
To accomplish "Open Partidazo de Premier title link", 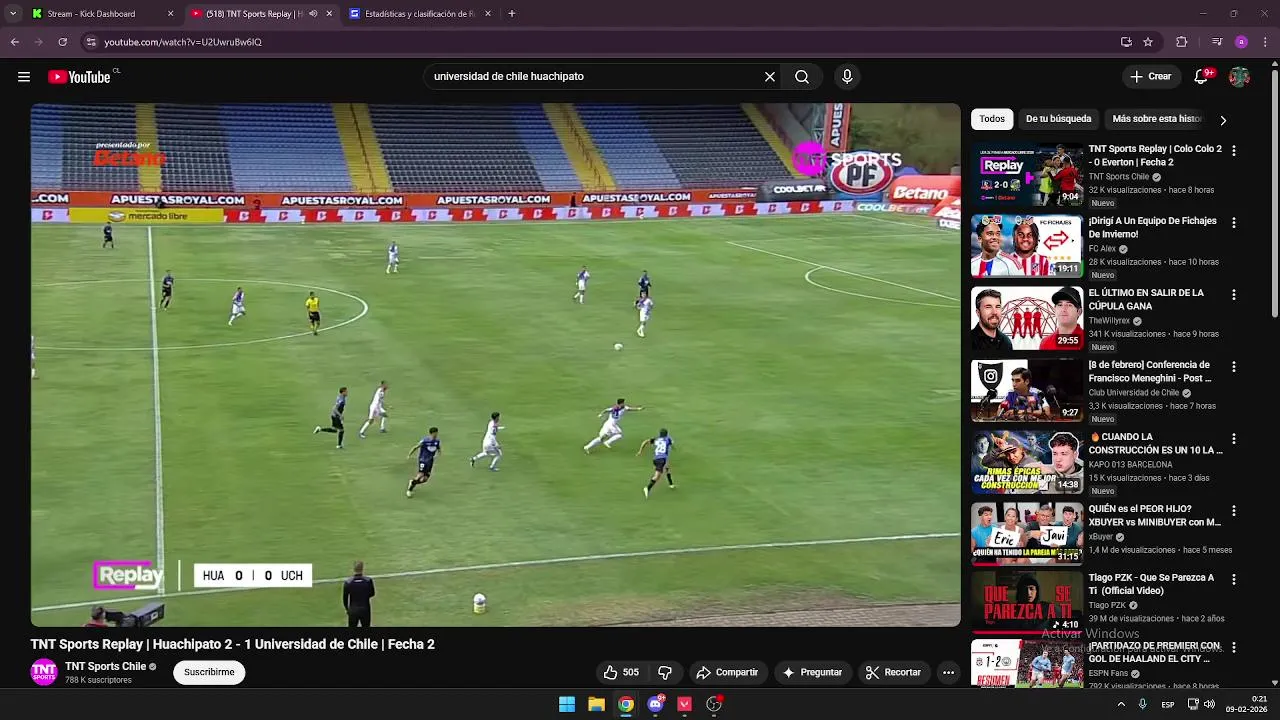I will pos(1154,653).
